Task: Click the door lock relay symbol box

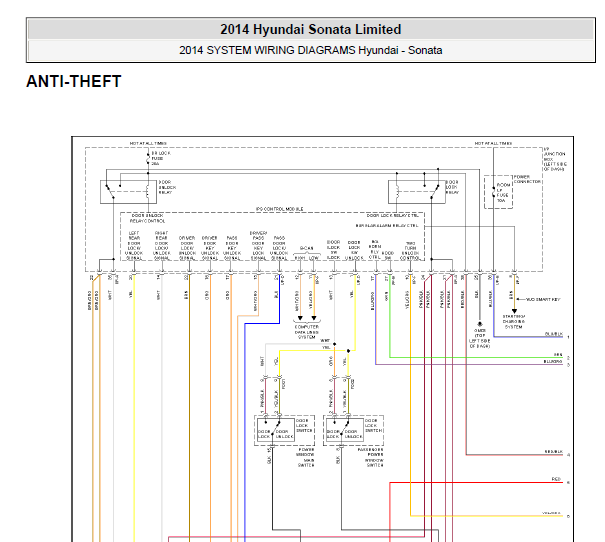Action: pyautogui.click(x=417, y=192)
